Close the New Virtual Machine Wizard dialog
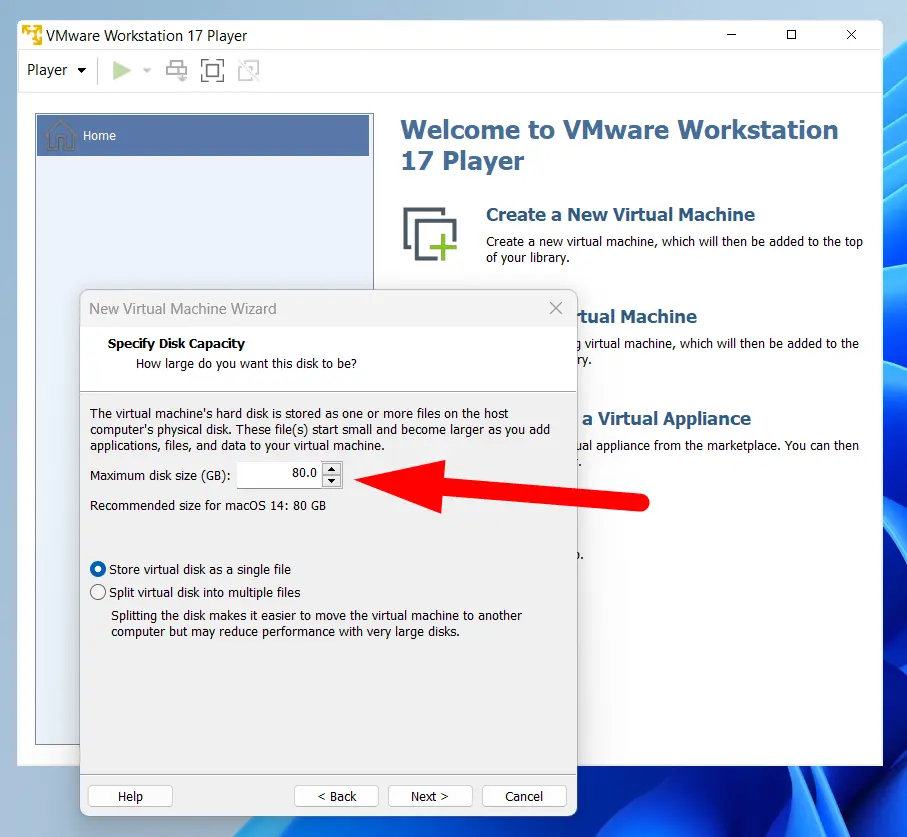Image resolution: width=907 pixels, height=837 pixels. 556,308
